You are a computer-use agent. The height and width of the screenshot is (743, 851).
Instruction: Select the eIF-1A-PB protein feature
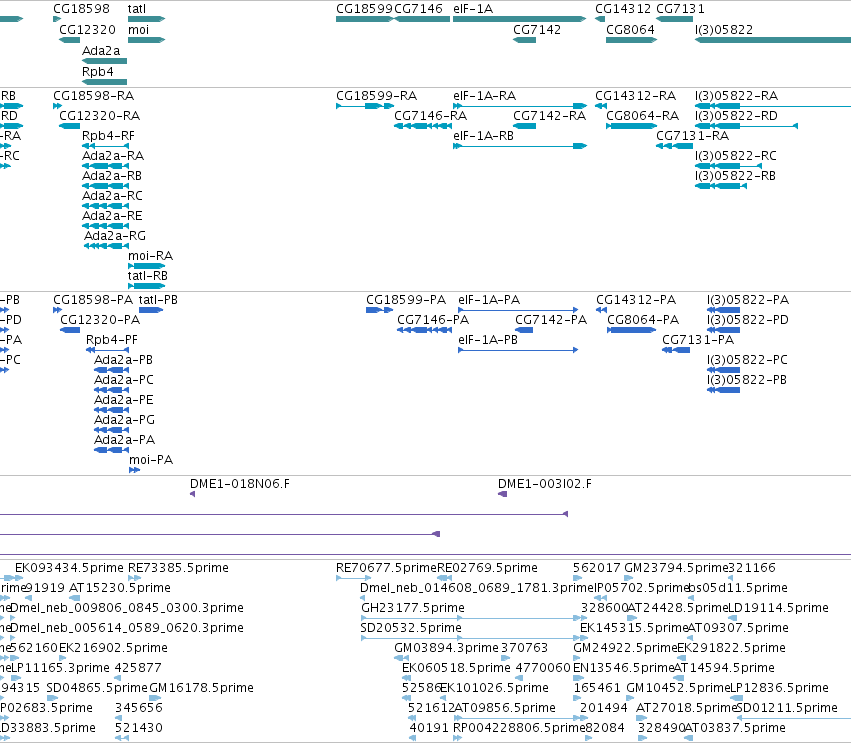[518, 350]
